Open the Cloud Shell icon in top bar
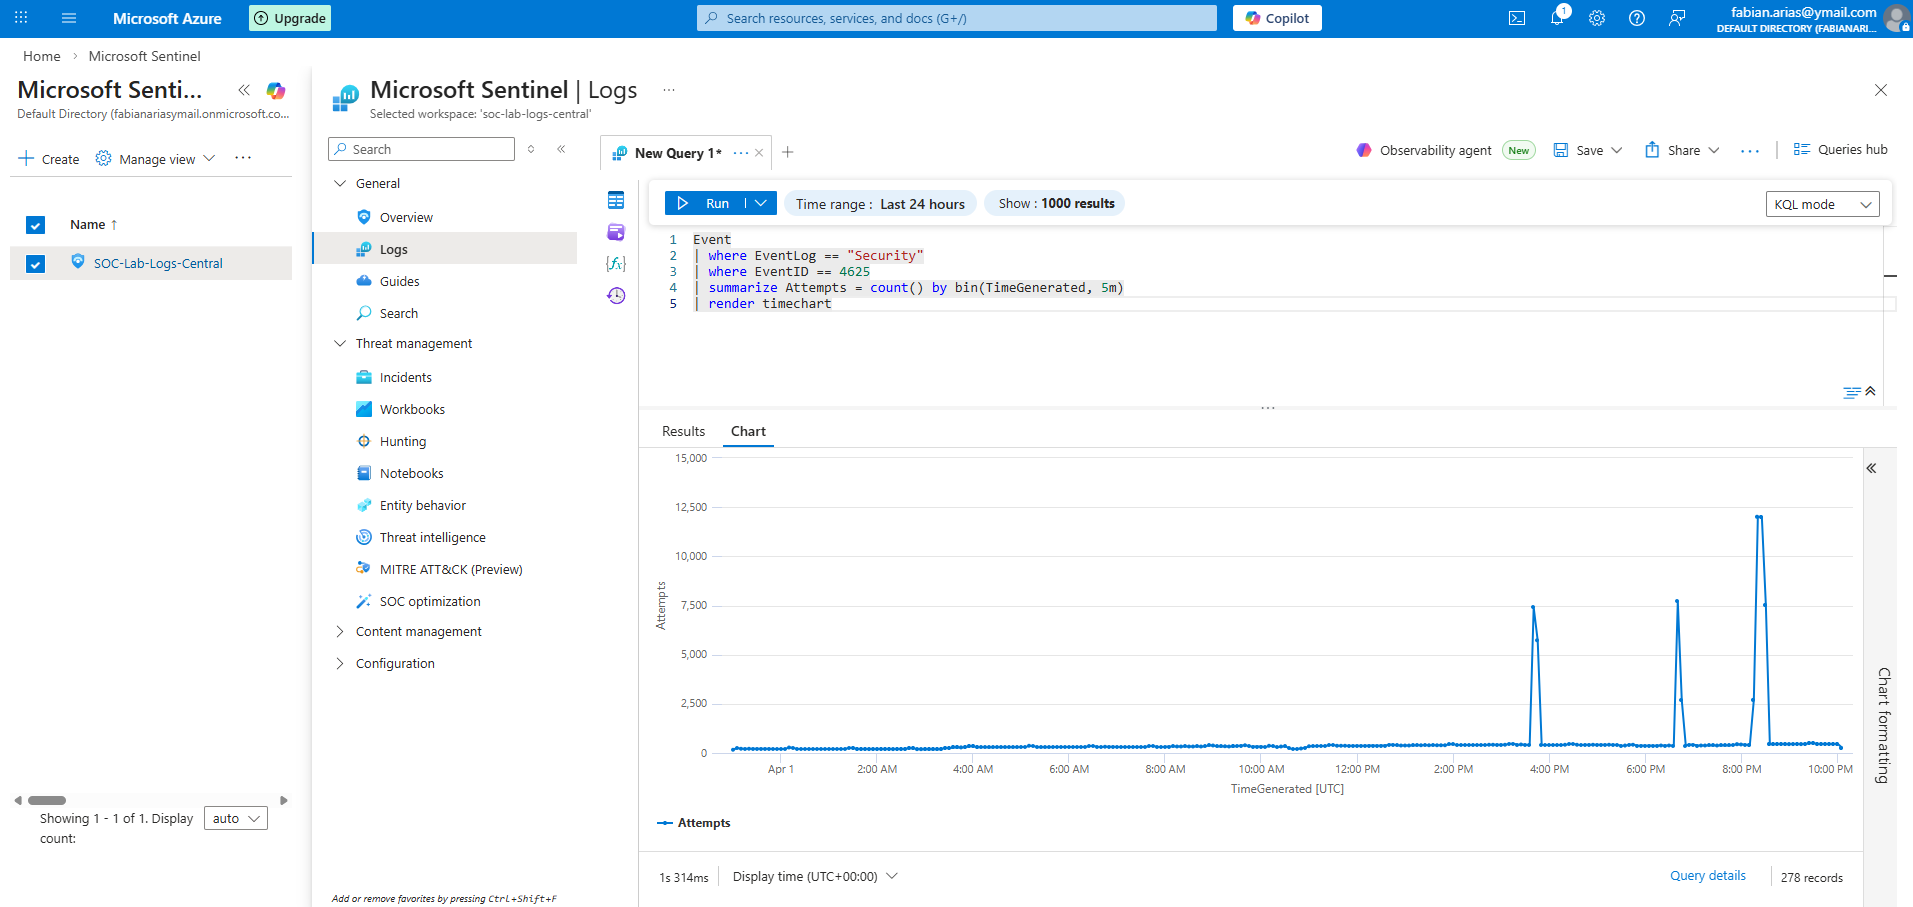 [1517, 18]
